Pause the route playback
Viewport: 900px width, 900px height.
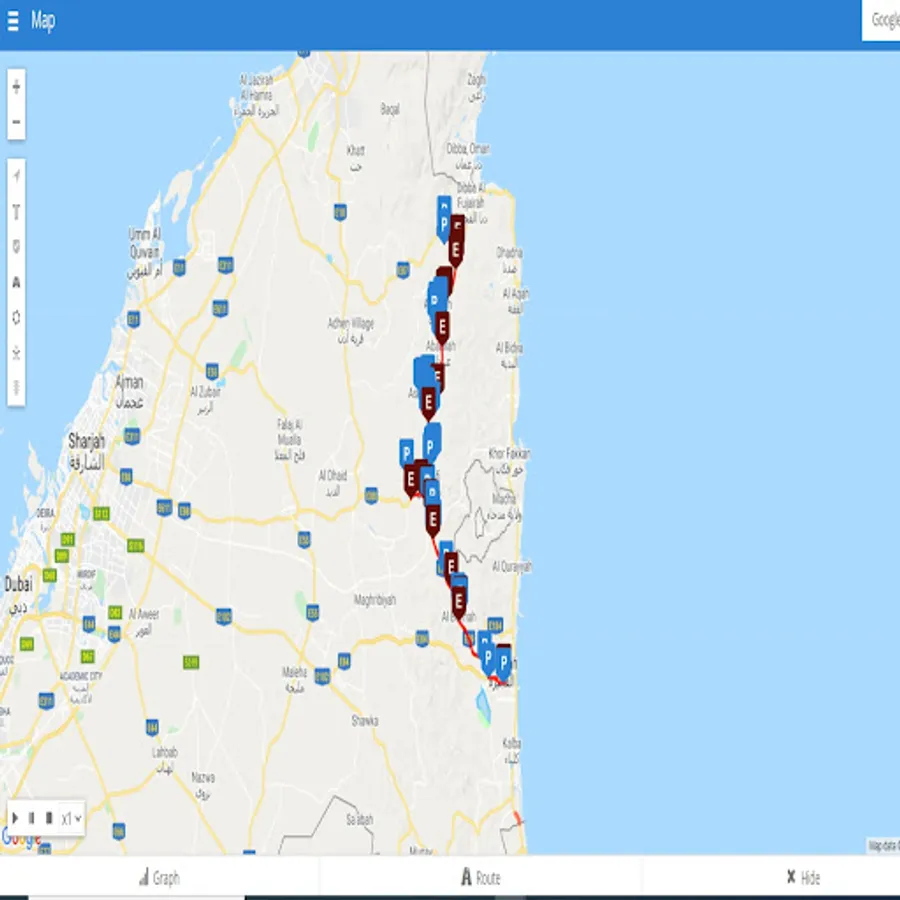(x=32, y=817)
